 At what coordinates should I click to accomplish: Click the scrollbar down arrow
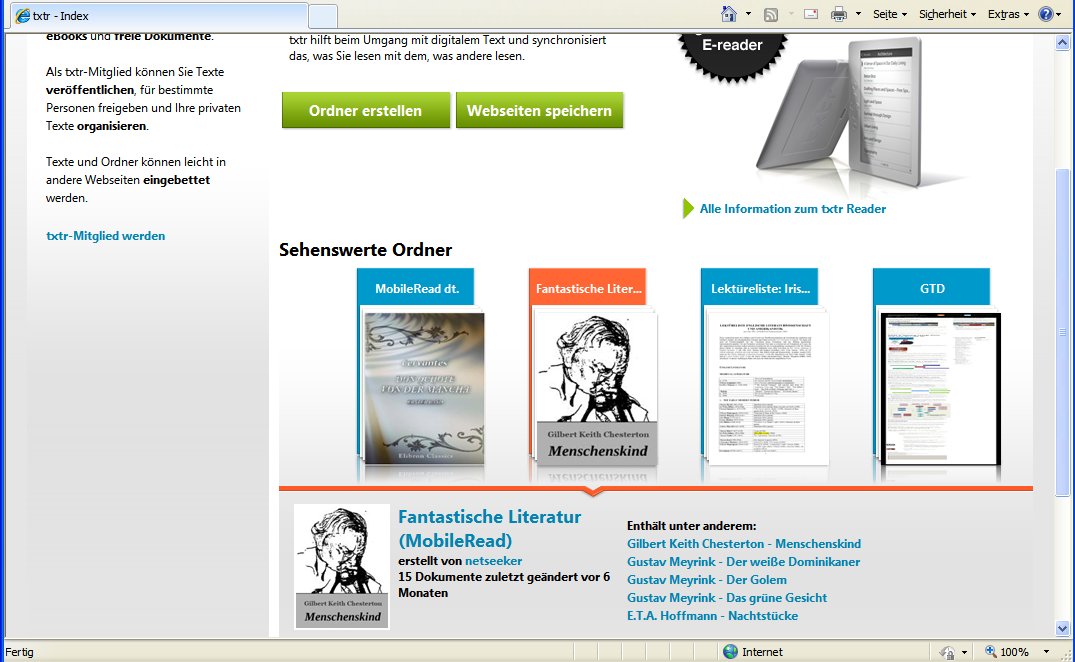click(1062, 628)
